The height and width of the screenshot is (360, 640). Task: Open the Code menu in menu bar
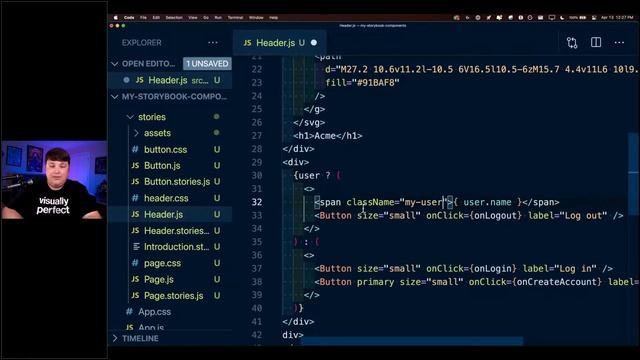pos(129,18)
